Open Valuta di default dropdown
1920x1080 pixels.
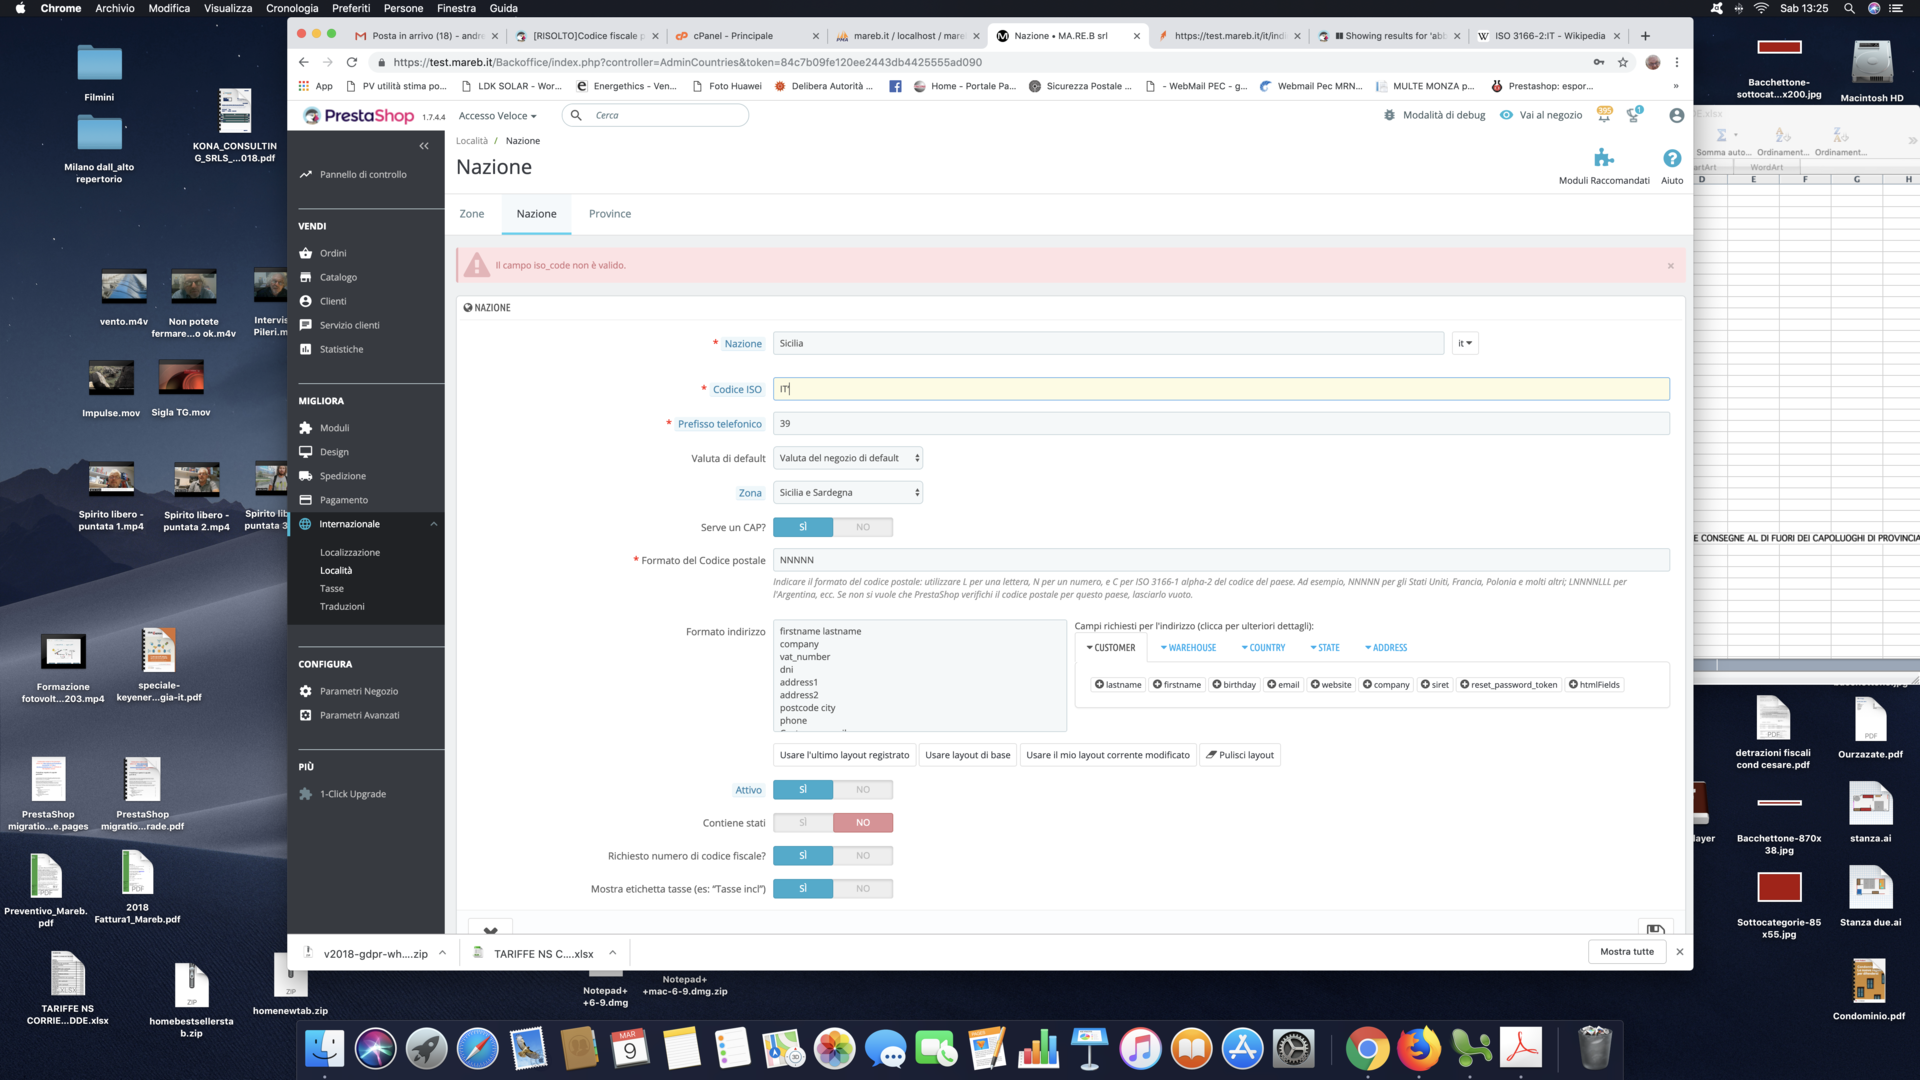pos(847,458)
